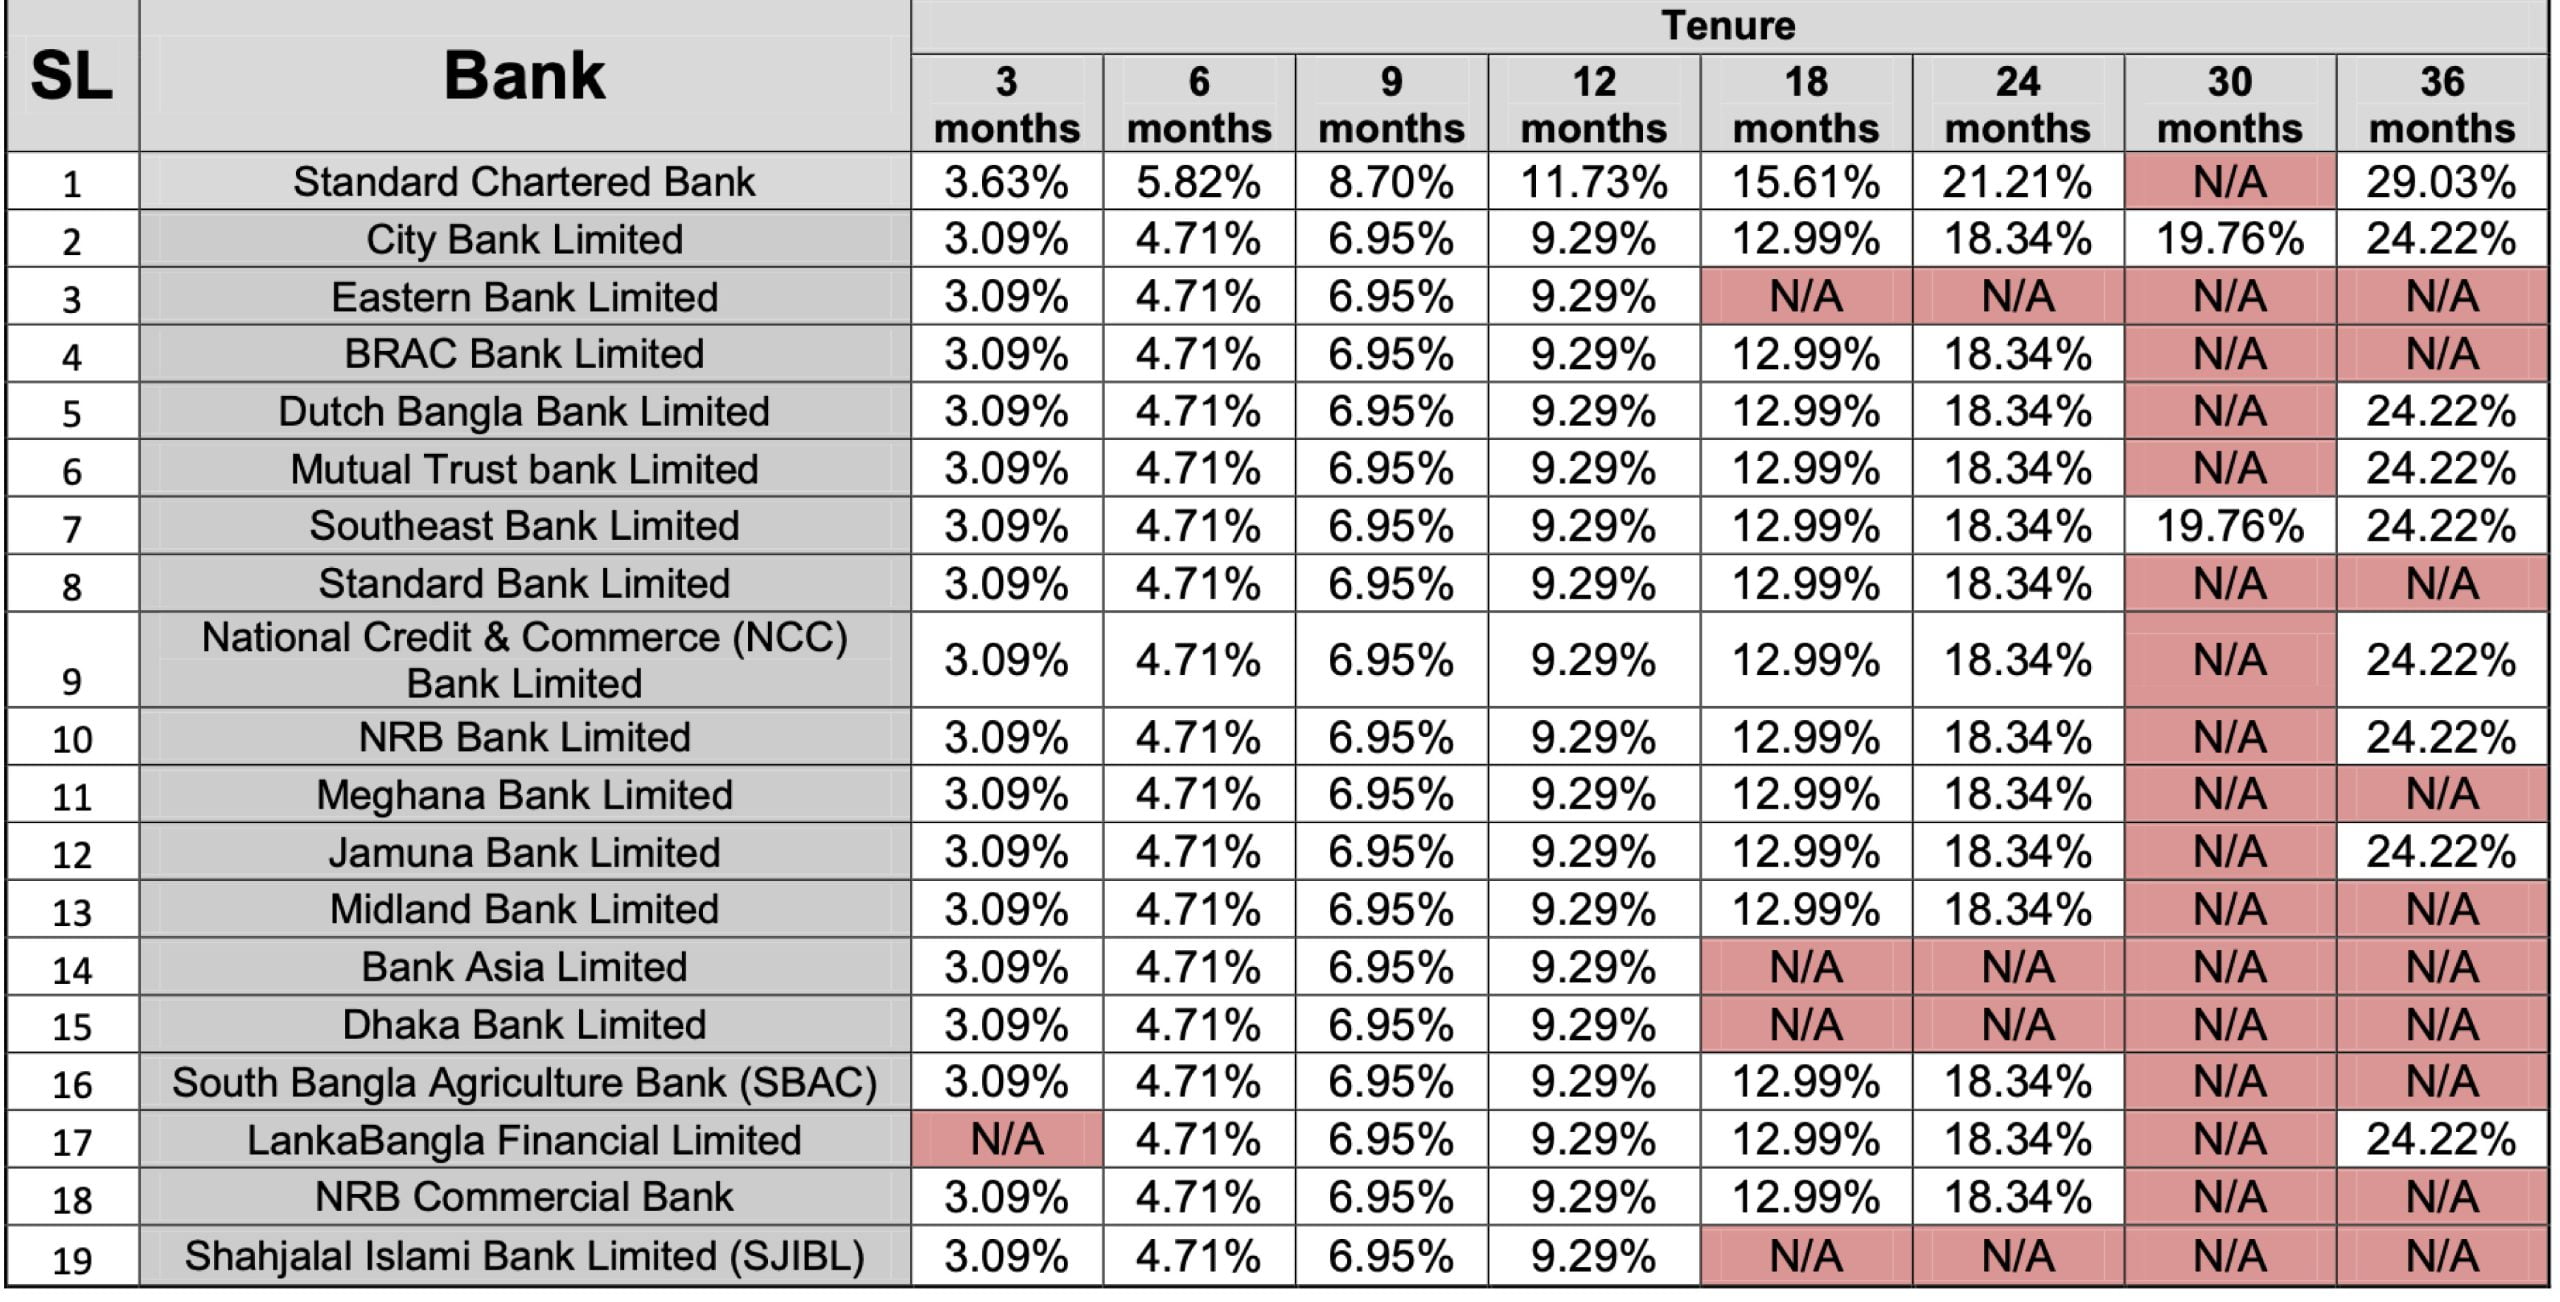Click the 11.73% rate cell

pos(1593,182)
